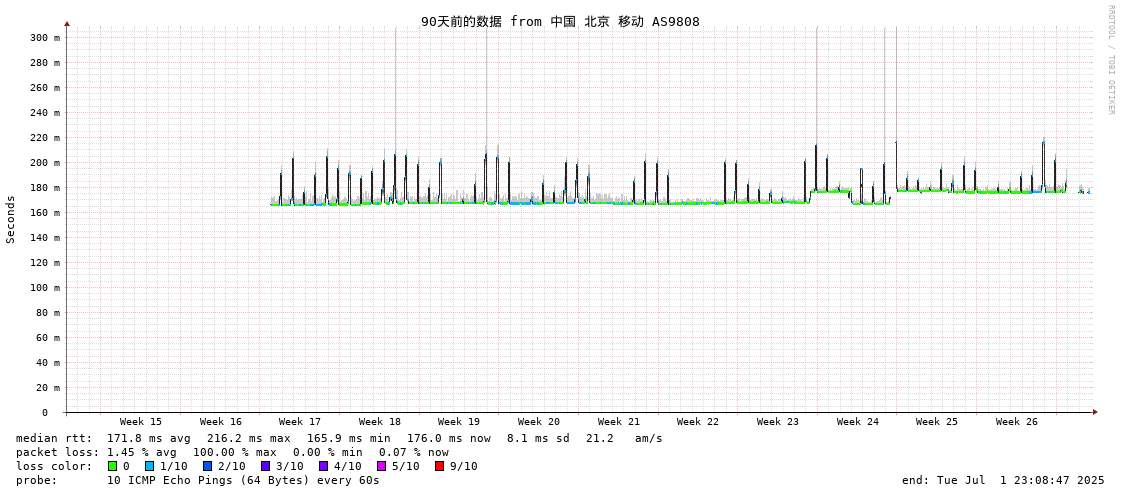The image size is (1121, 494).
Task: Click the Week 25 axis label
Action: point(937,422)
